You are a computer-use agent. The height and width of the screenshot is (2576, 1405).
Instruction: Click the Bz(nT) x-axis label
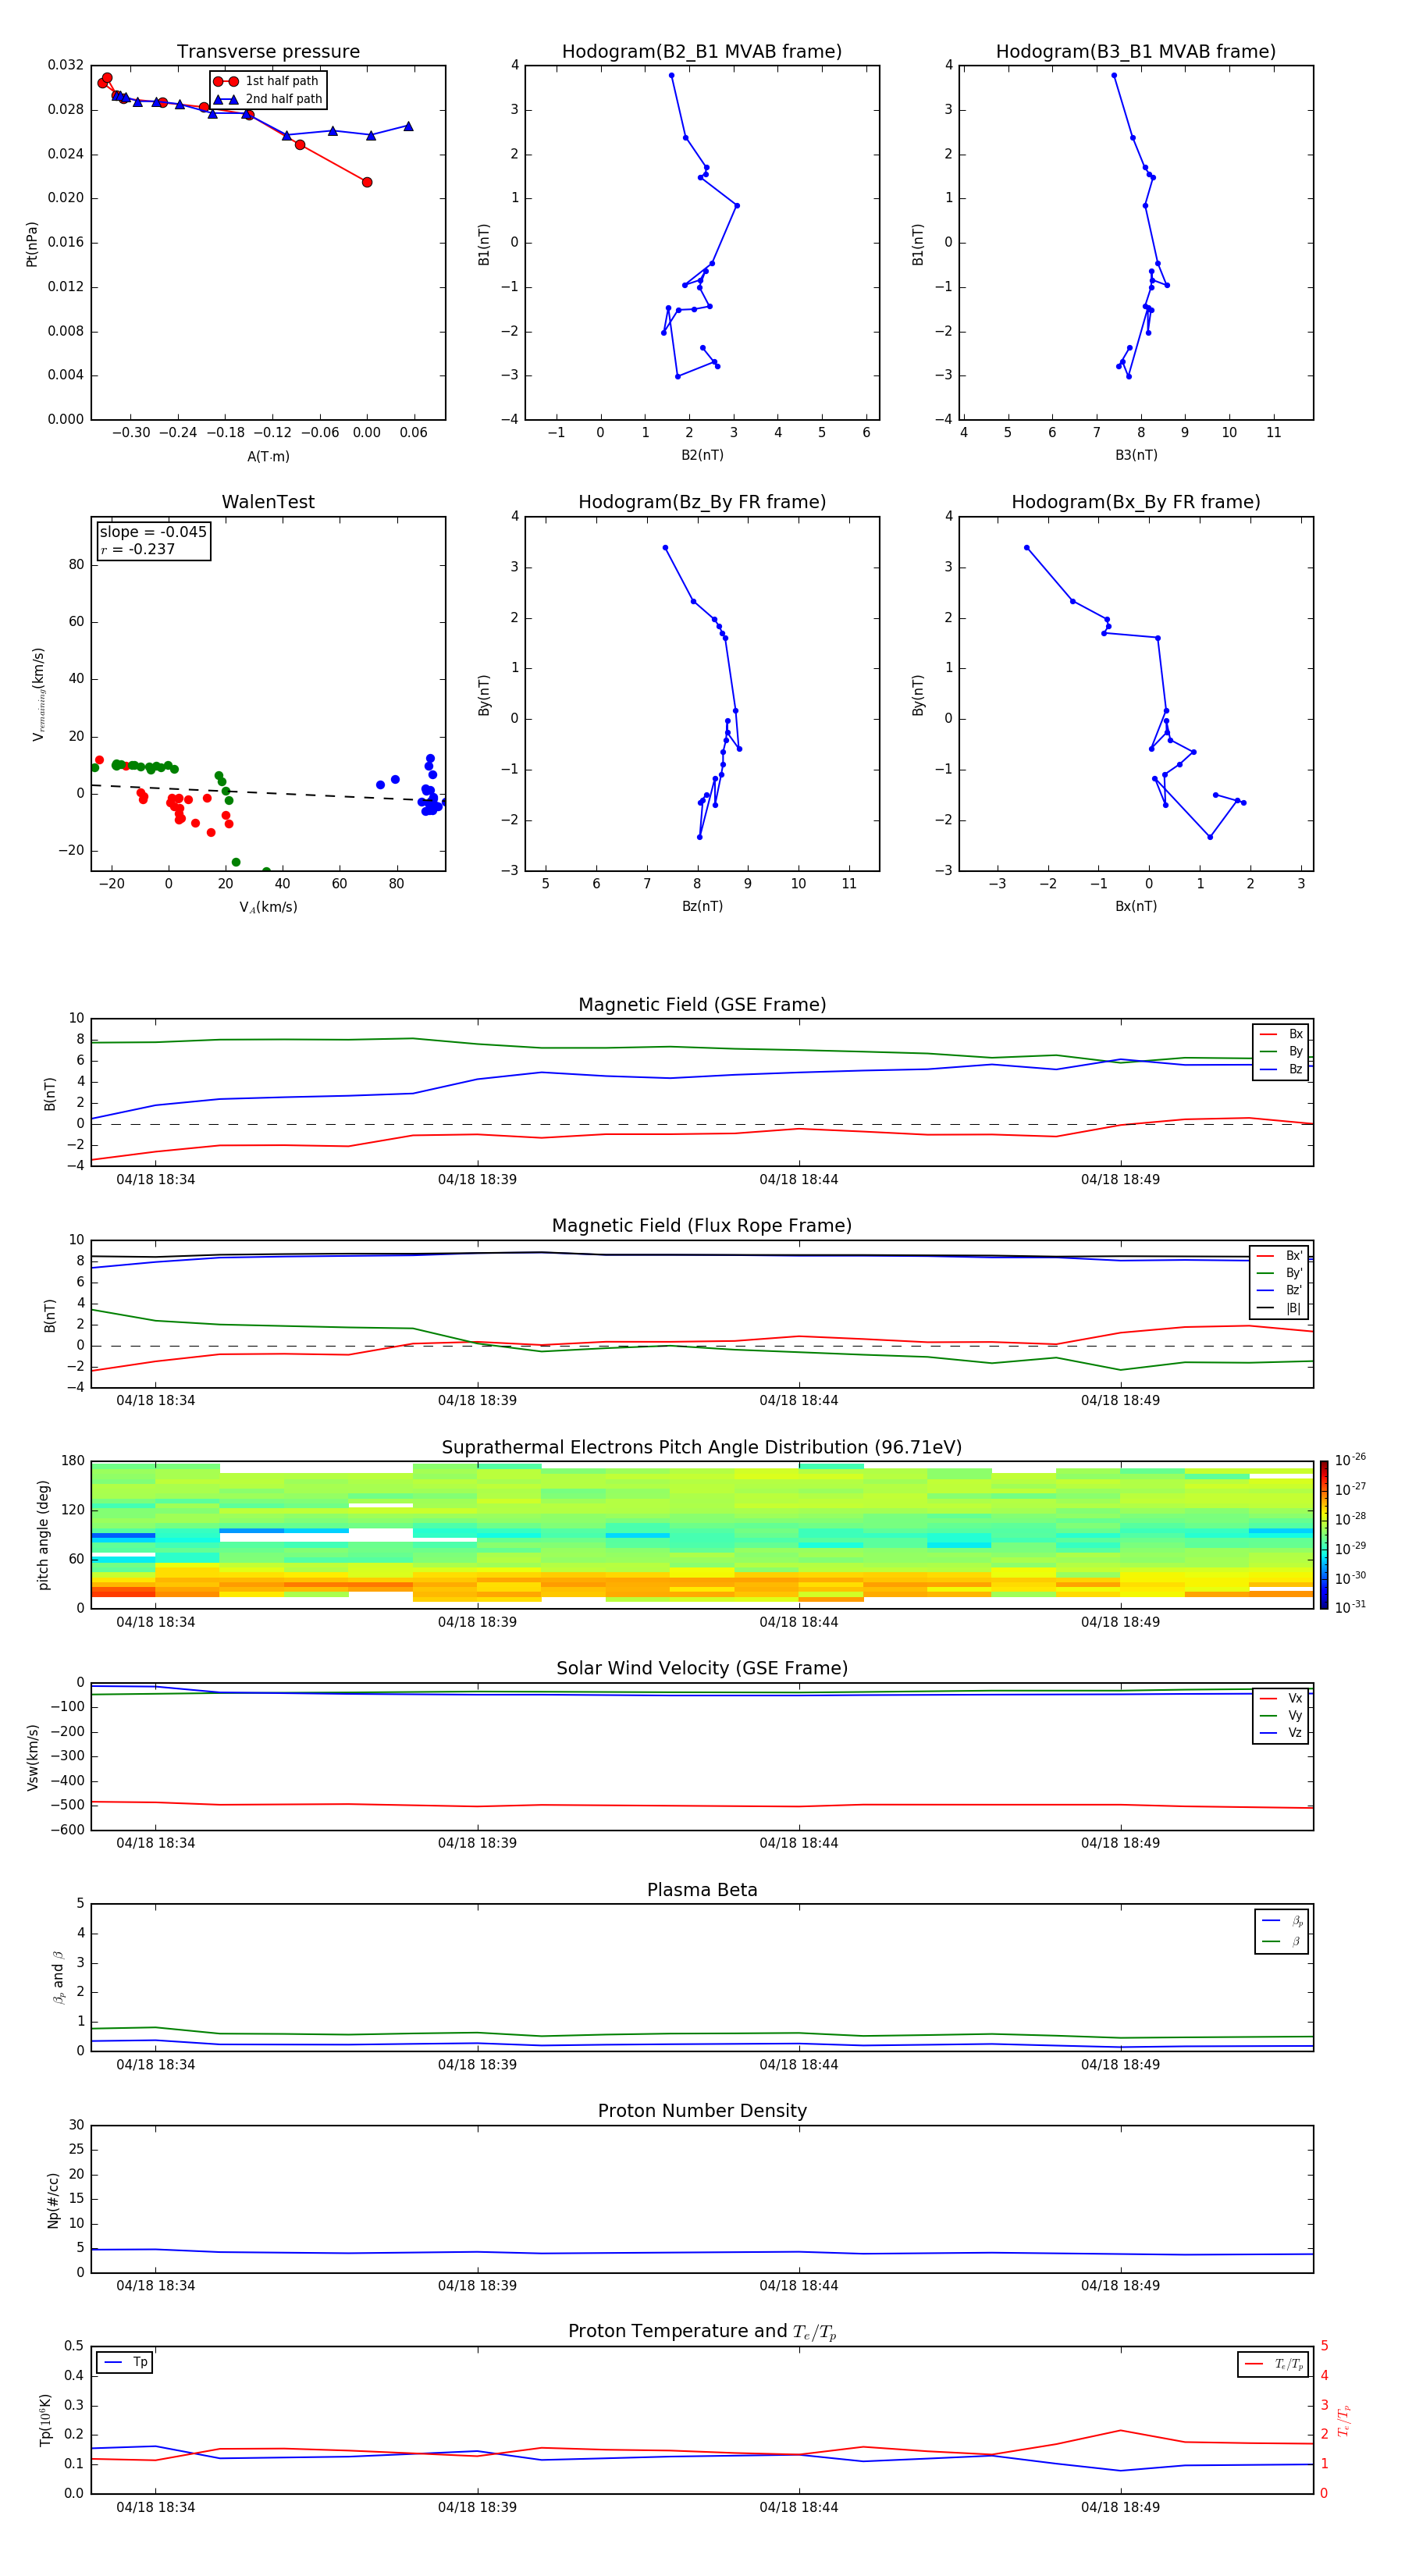[702, 906]
